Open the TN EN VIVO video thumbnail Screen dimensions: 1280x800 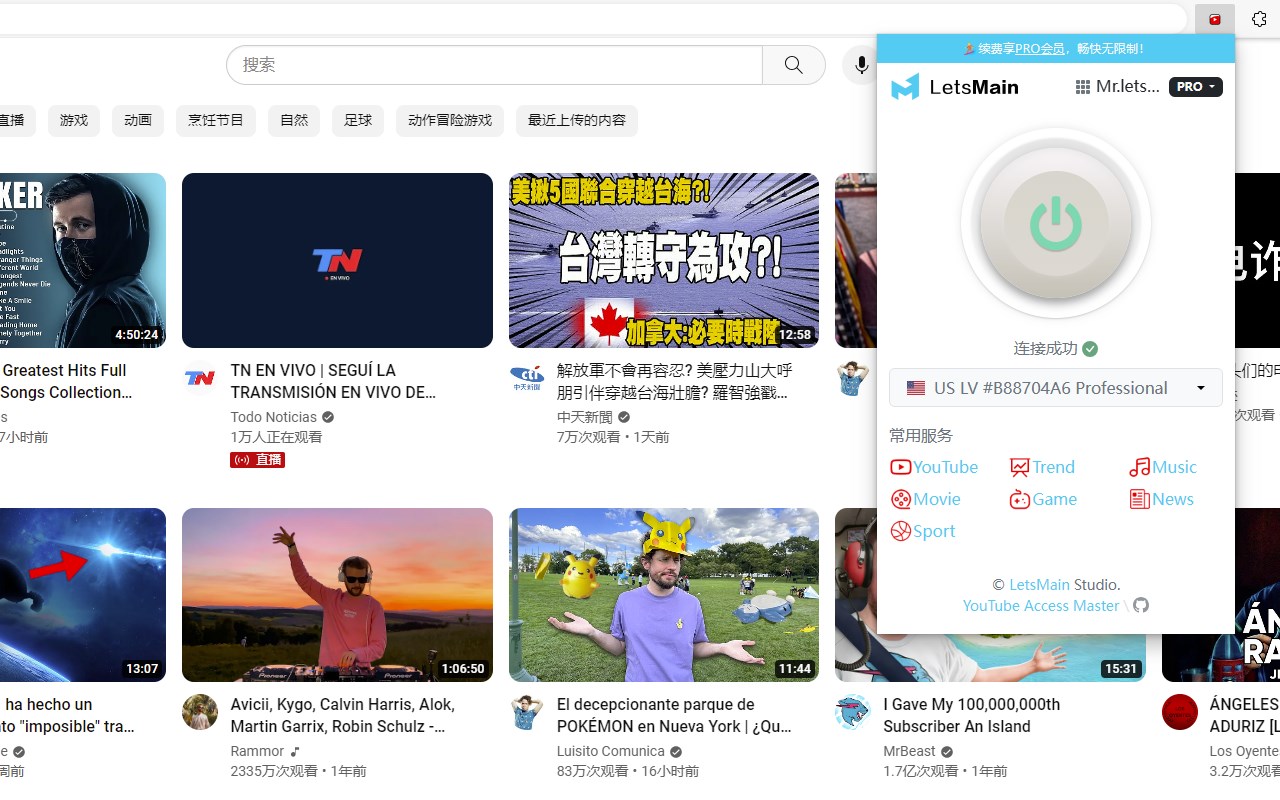337,260
